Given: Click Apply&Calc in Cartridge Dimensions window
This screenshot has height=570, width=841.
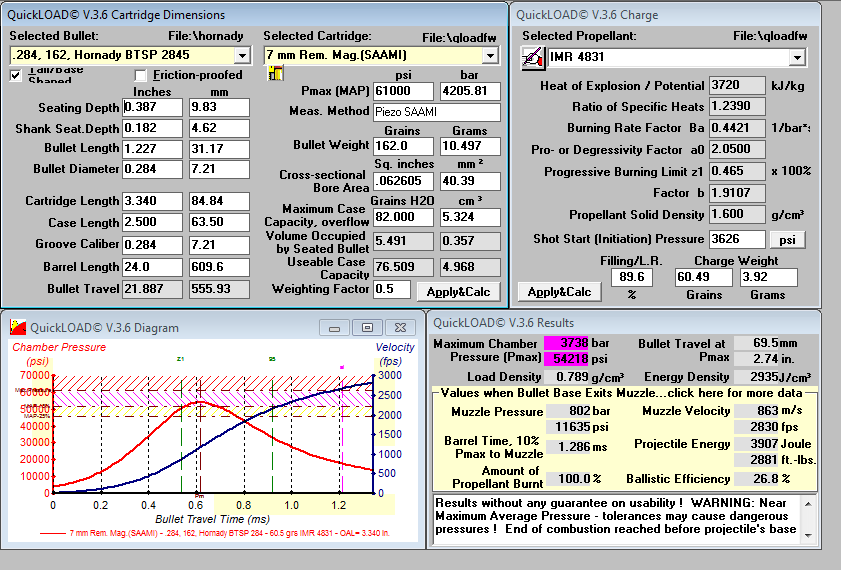Looking at the screenshot, I should (458, 292).
